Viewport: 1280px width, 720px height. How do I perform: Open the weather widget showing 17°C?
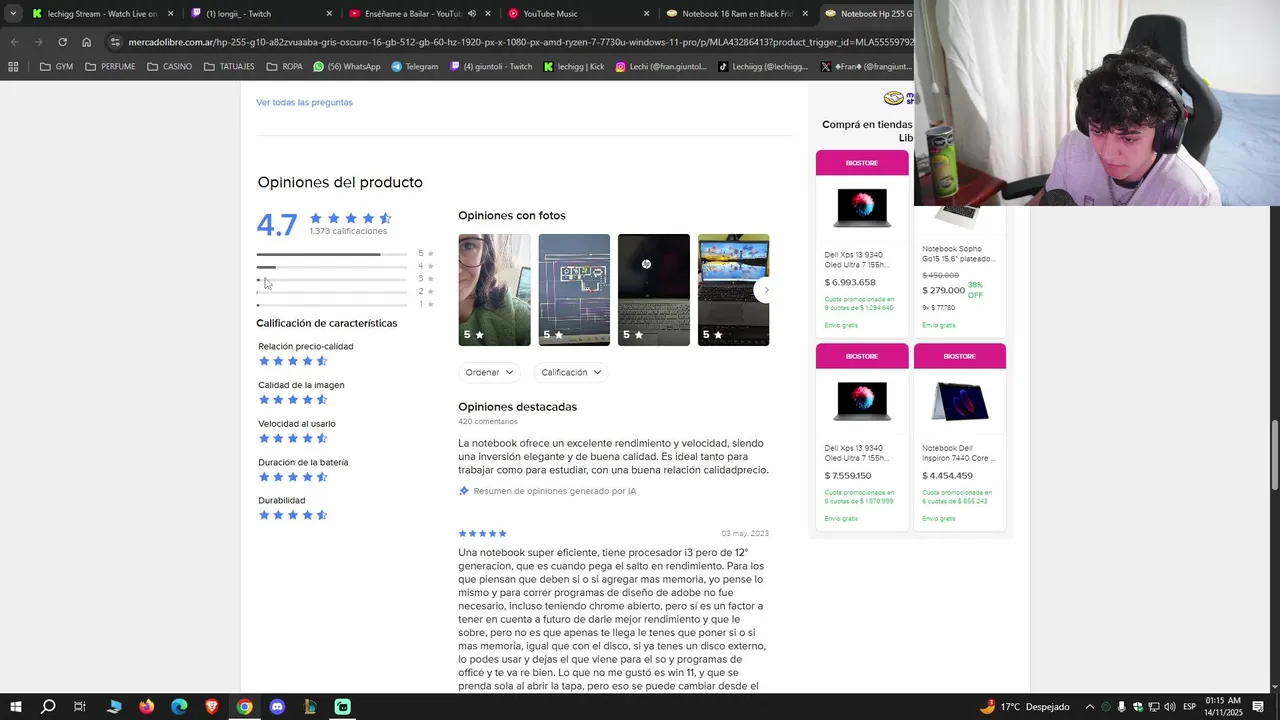(x=1024, y=707)
